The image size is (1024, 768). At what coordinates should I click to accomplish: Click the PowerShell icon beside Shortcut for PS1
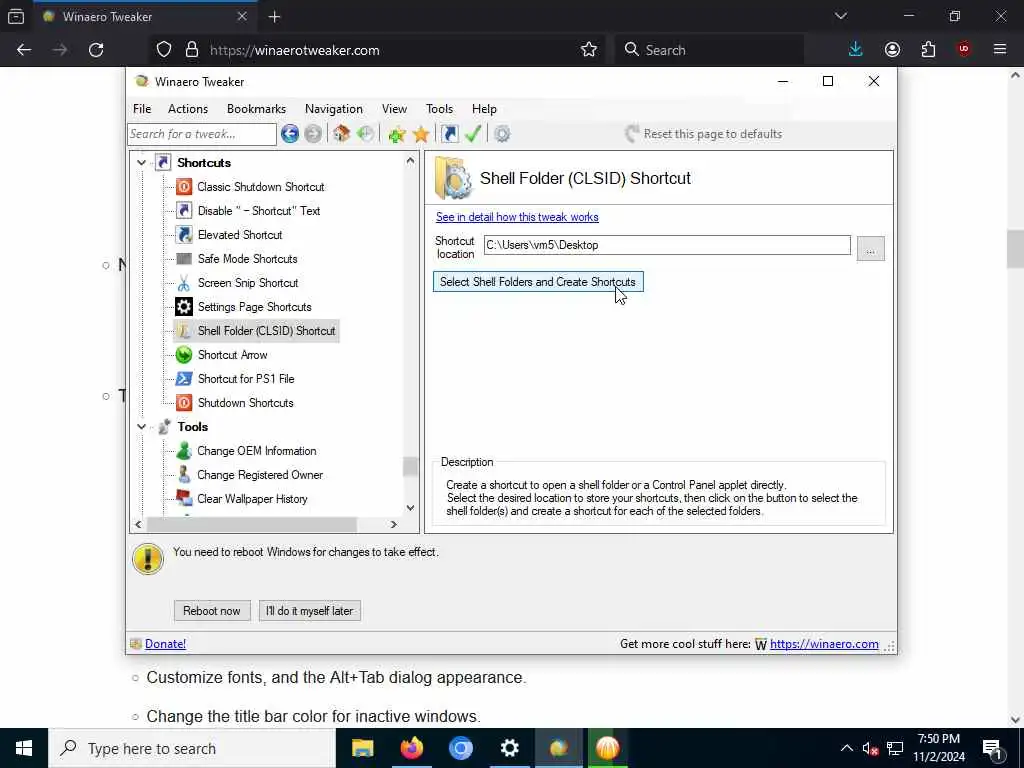coord(184,379)
